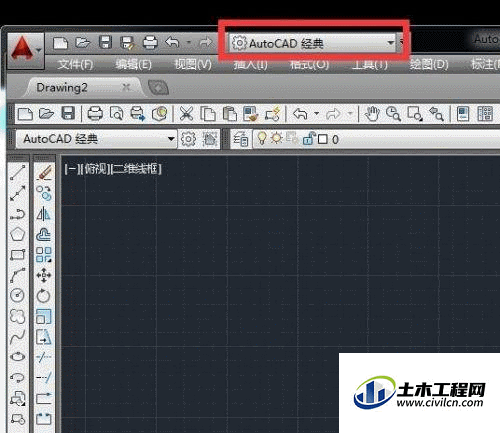This screenshot has height=433, width=500.
Task: Click the new drawing tab button
Action: [158, 88]
